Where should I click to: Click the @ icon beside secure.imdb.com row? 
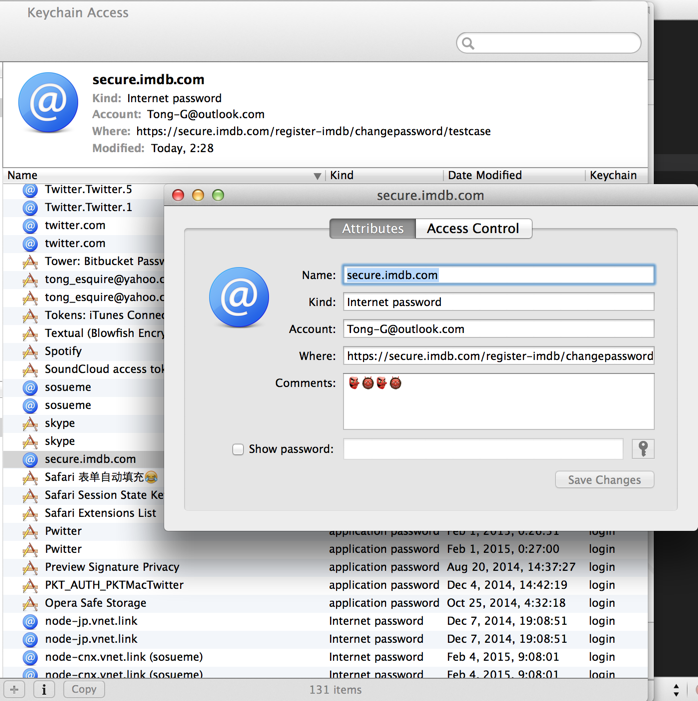(x=30, y=459)
